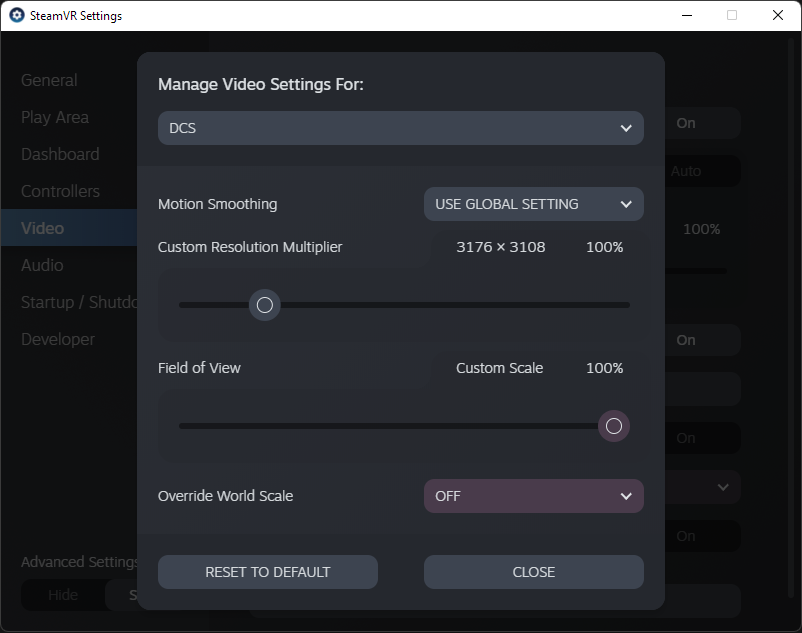The image size is (802, 633).
Task: Click the Custom Resolution Multiplier label
Action: (x=250, y=247)
